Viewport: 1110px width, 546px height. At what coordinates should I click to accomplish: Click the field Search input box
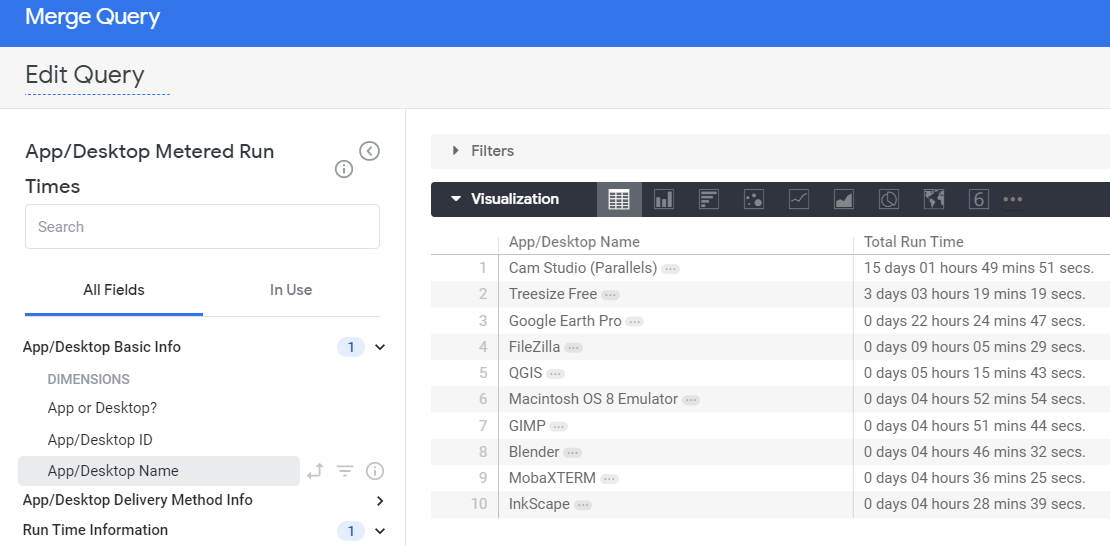[x=202, y=227]
